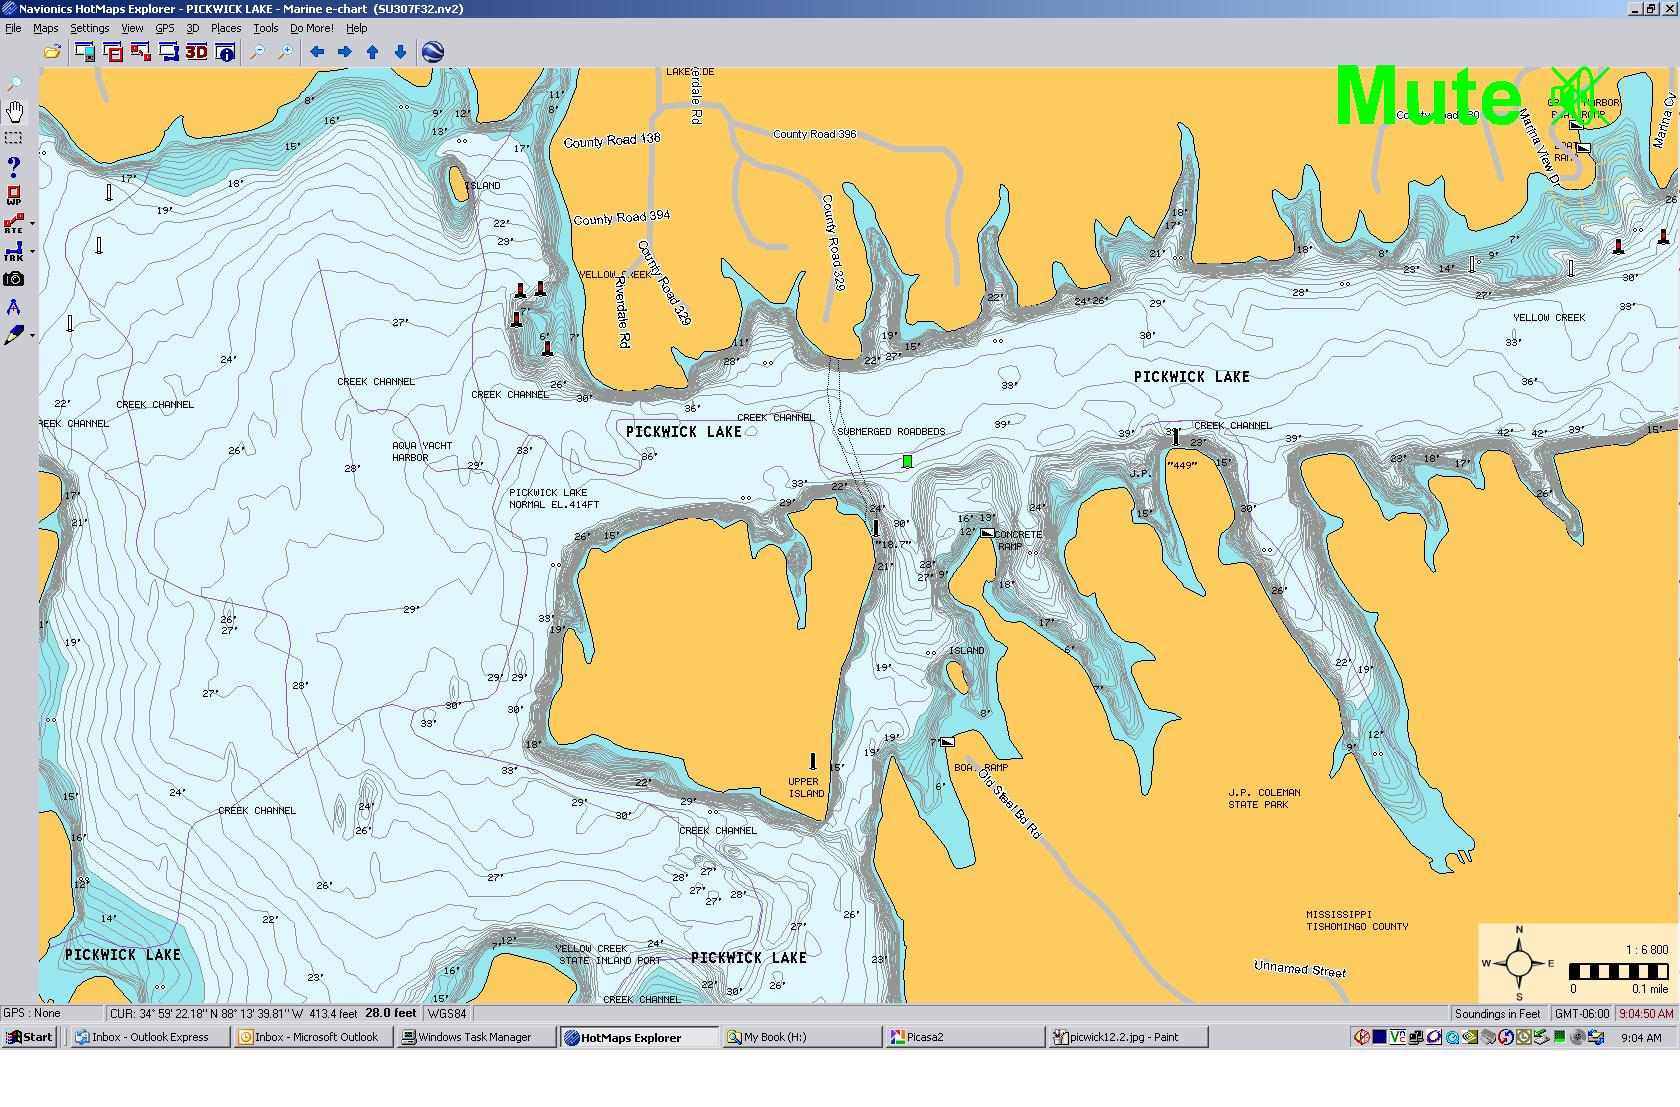Click the question mark query tool

click(14, 166)
